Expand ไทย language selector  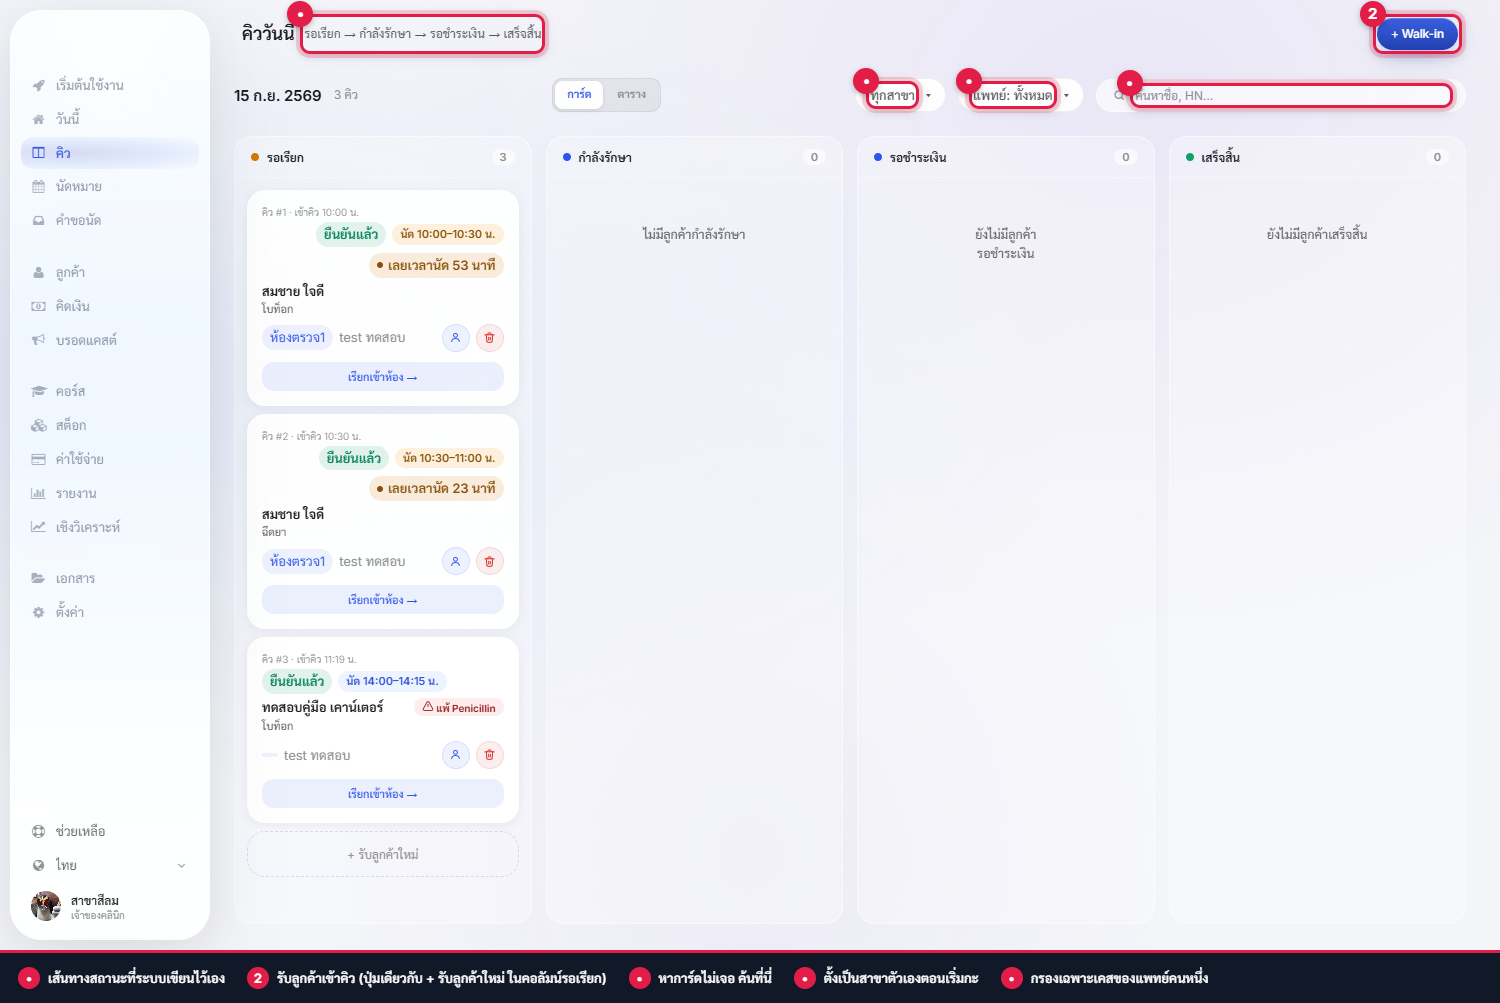[x=110, y=866]
